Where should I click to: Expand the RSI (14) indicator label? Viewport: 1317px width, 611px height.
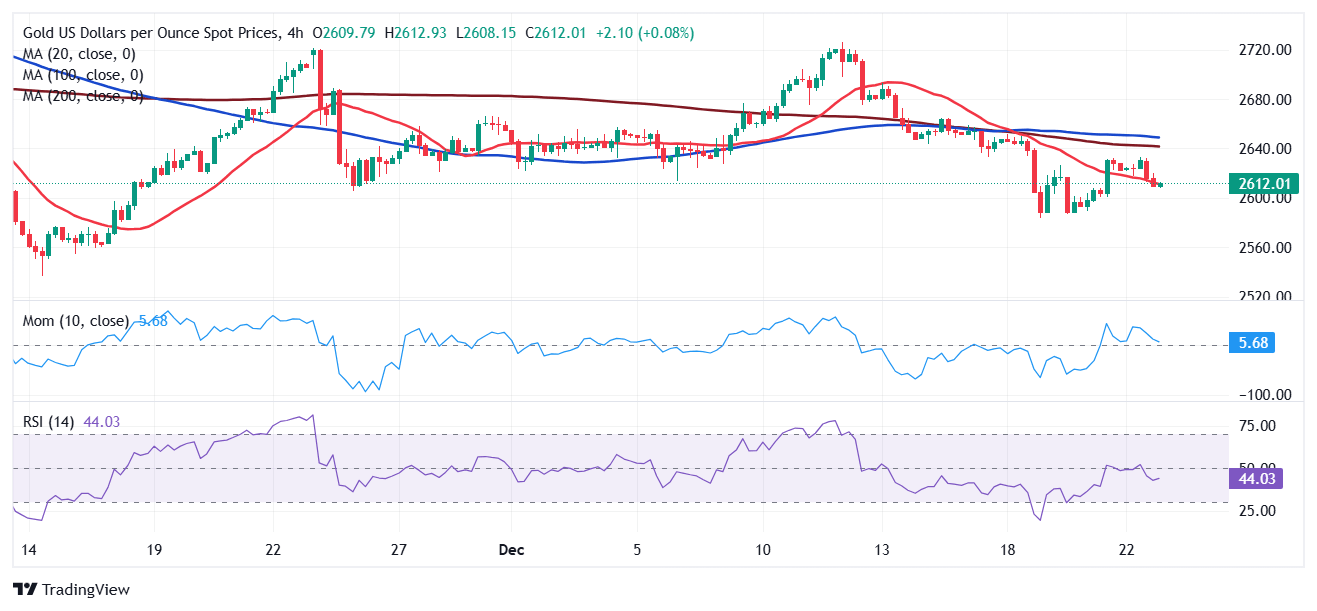50,422
